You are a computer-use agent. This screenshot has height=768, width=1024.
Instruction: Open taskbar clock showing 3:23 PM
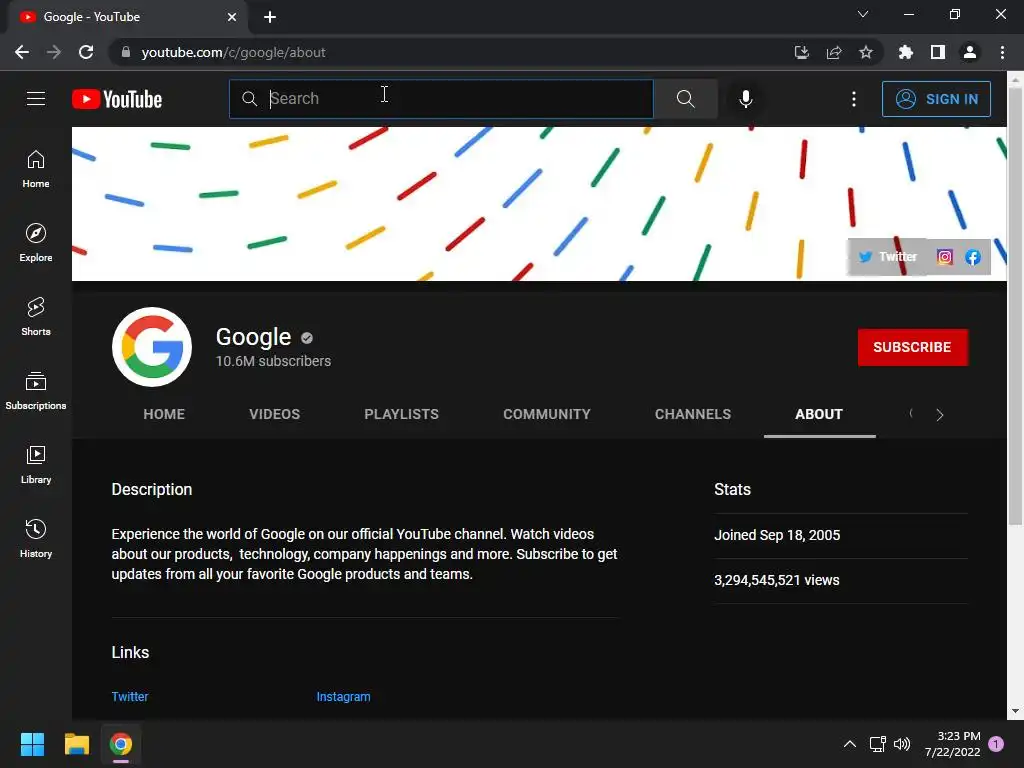[952, 744]
